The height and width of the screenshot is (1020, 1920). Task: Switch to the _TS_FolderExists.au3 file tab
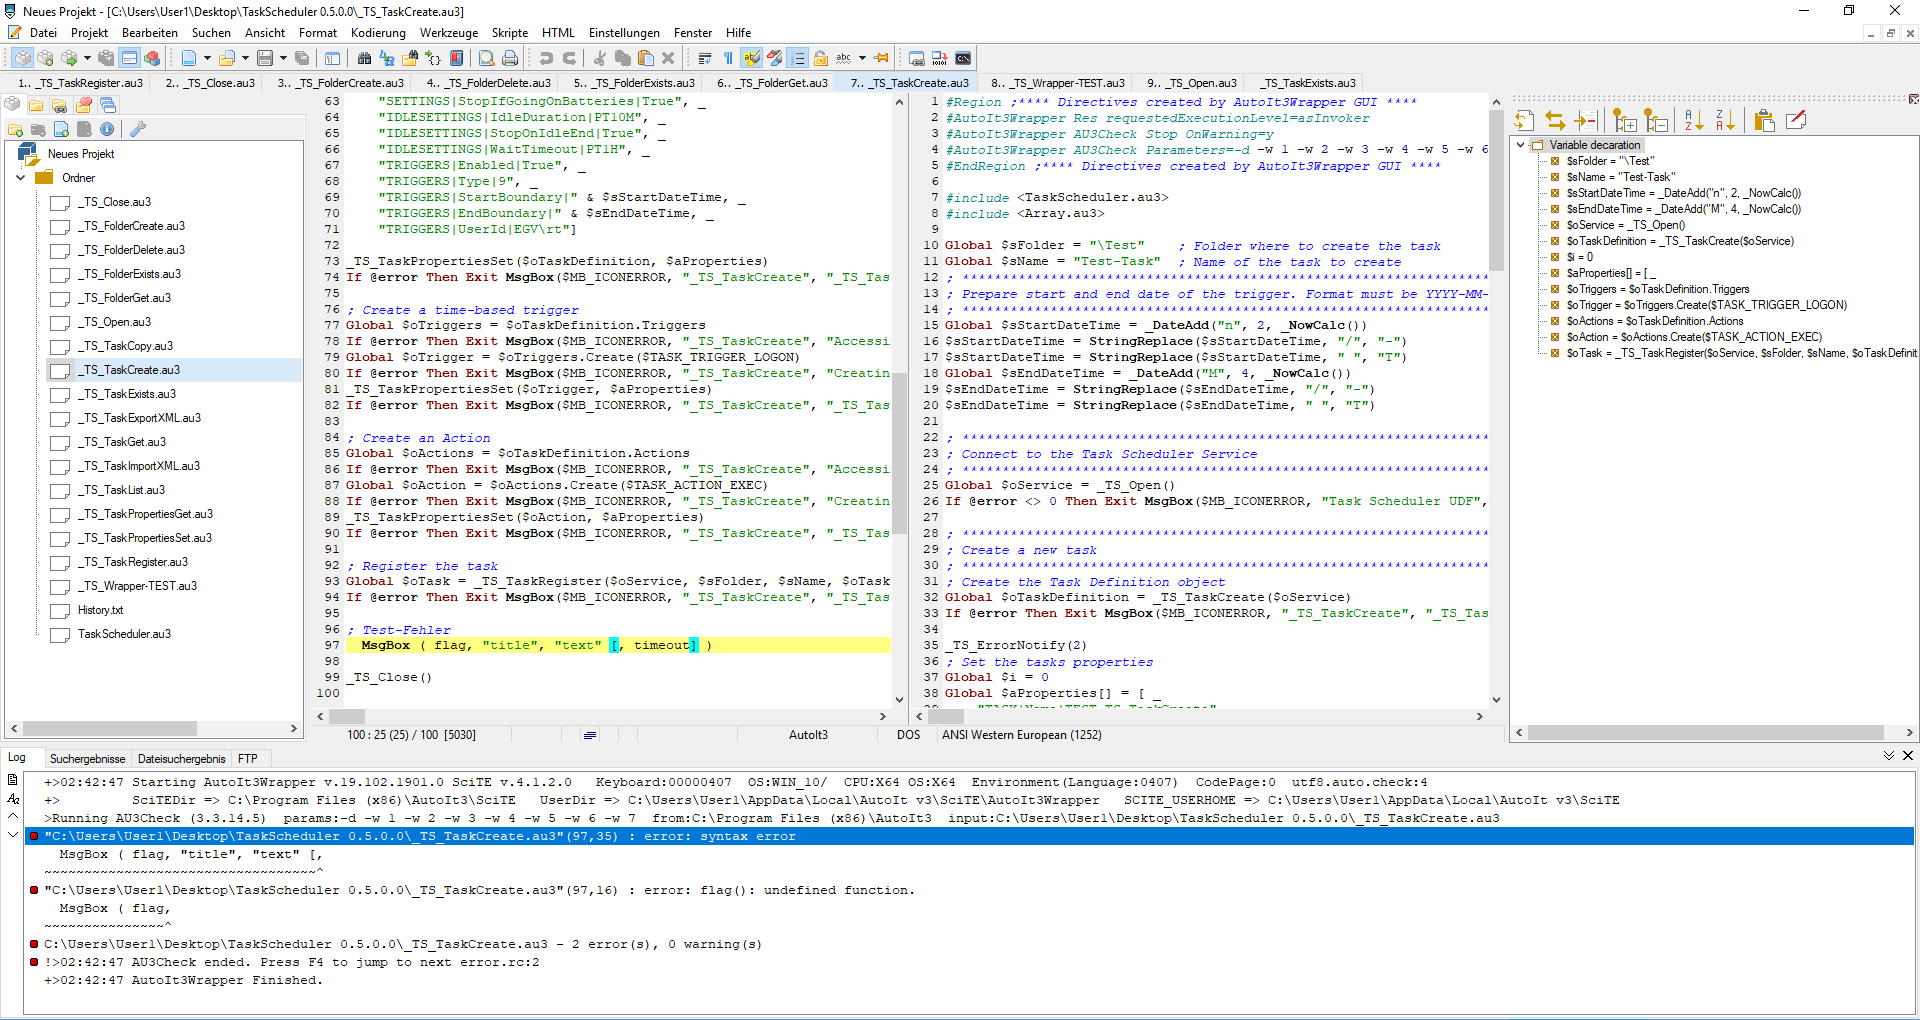634,83
